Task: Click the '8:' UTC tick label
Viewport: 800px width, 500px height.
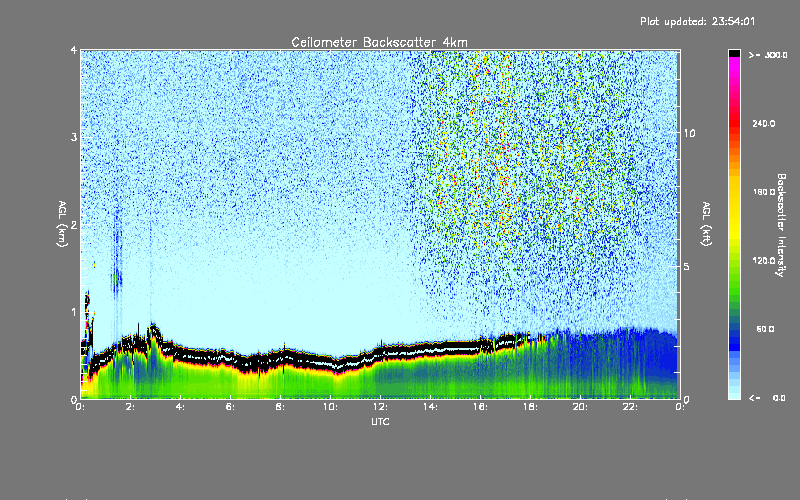Action: (x=281, y=407)
